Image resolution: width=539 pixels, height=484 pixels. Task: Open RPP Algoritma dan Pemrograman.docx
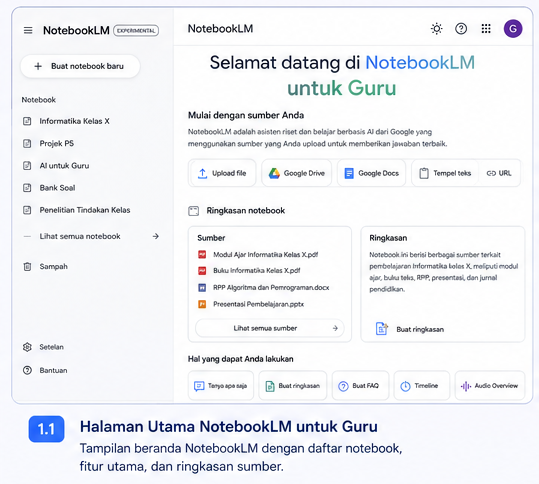pos(271,287)
